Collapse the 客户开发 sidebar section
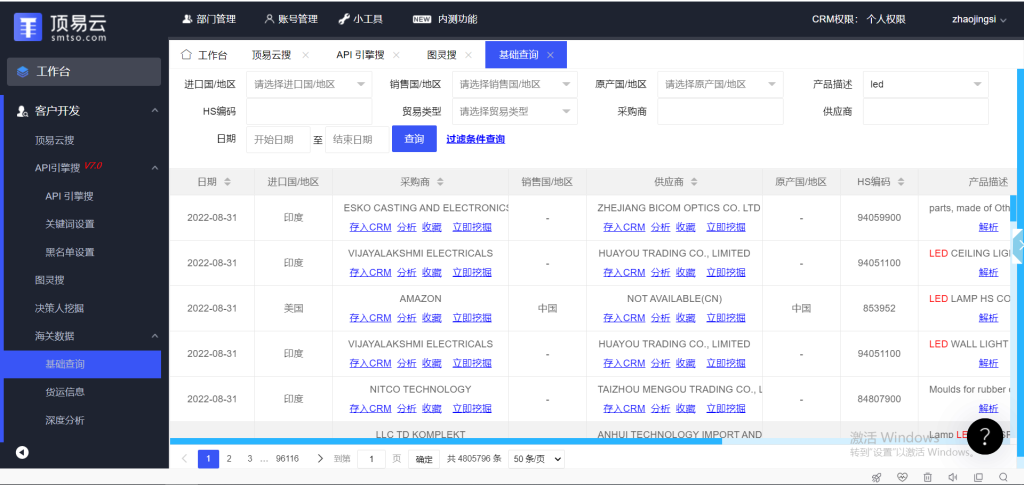The image size is (1024, 485). [x=154, y=111]
